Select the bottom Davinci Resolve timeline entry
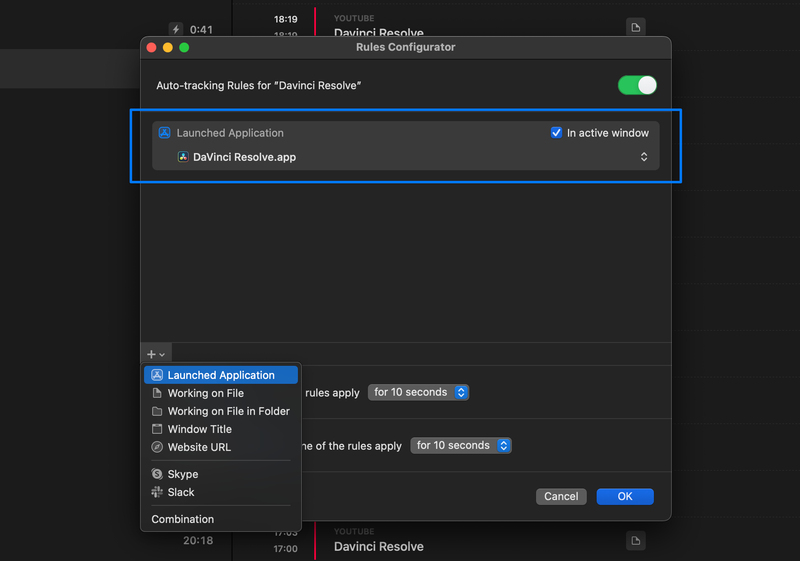This screenshot has width=800, height=561. point(379,546)
